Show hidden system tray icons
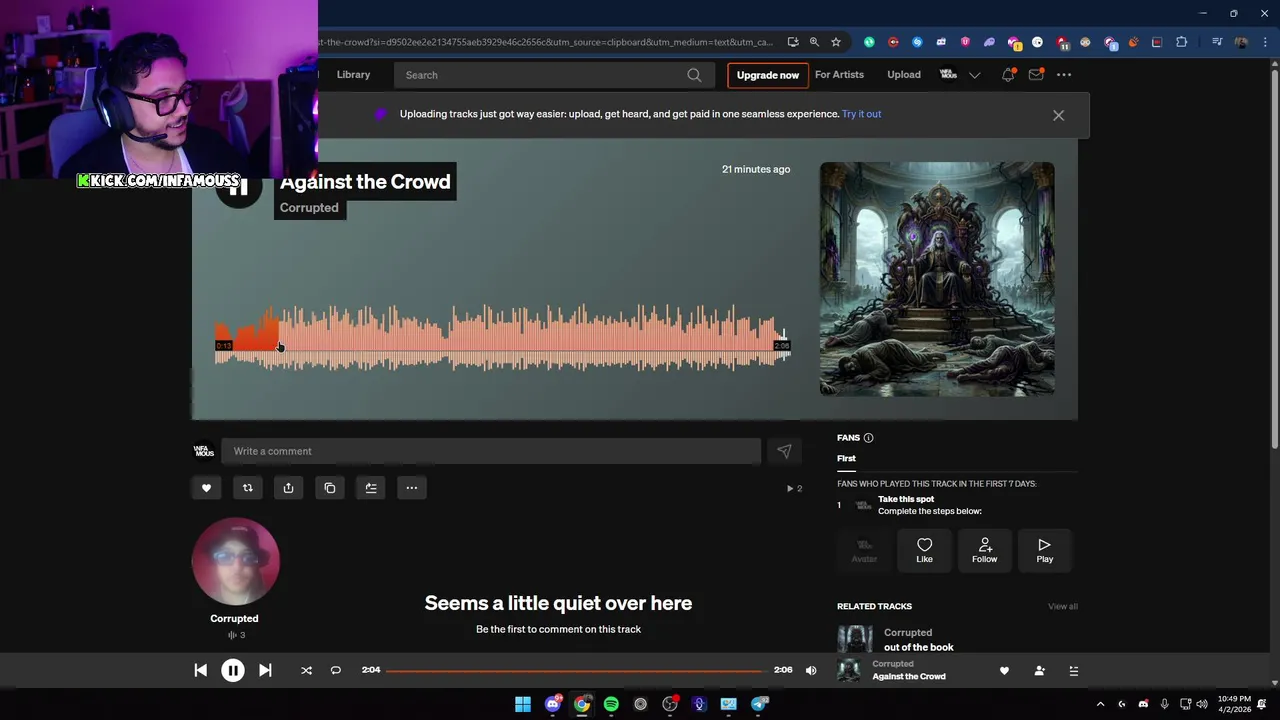 [1100, 704]
